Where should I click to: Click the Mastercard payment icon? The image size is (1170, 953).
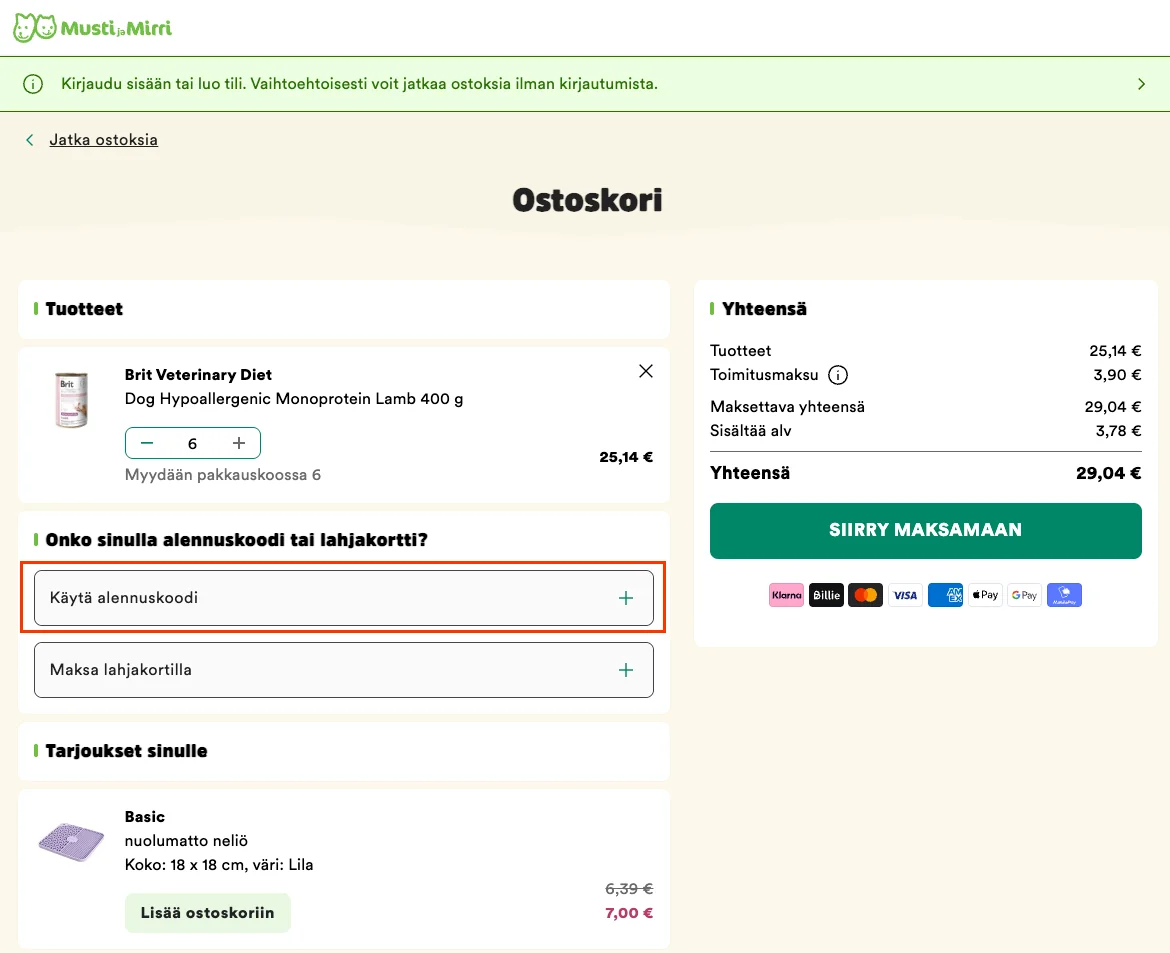coord(866,595)
